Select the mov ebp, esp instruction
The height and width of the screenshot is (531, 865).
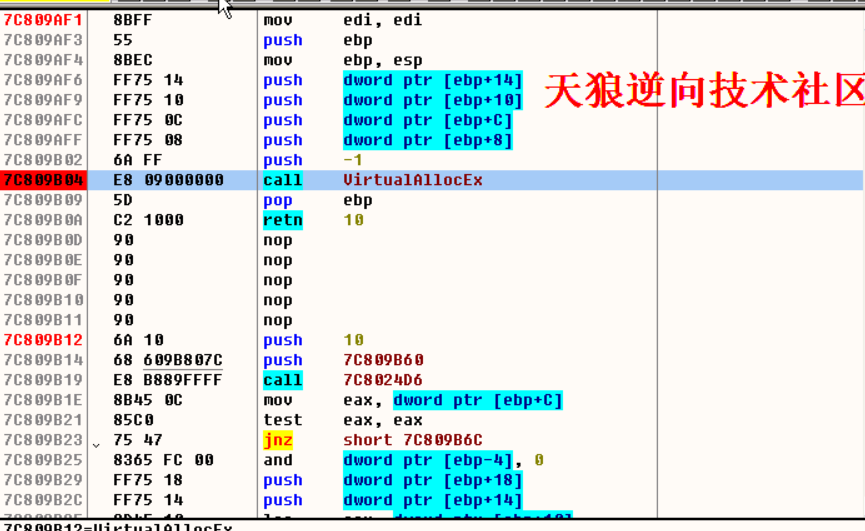pyautogui.click(x=342, y=60)
